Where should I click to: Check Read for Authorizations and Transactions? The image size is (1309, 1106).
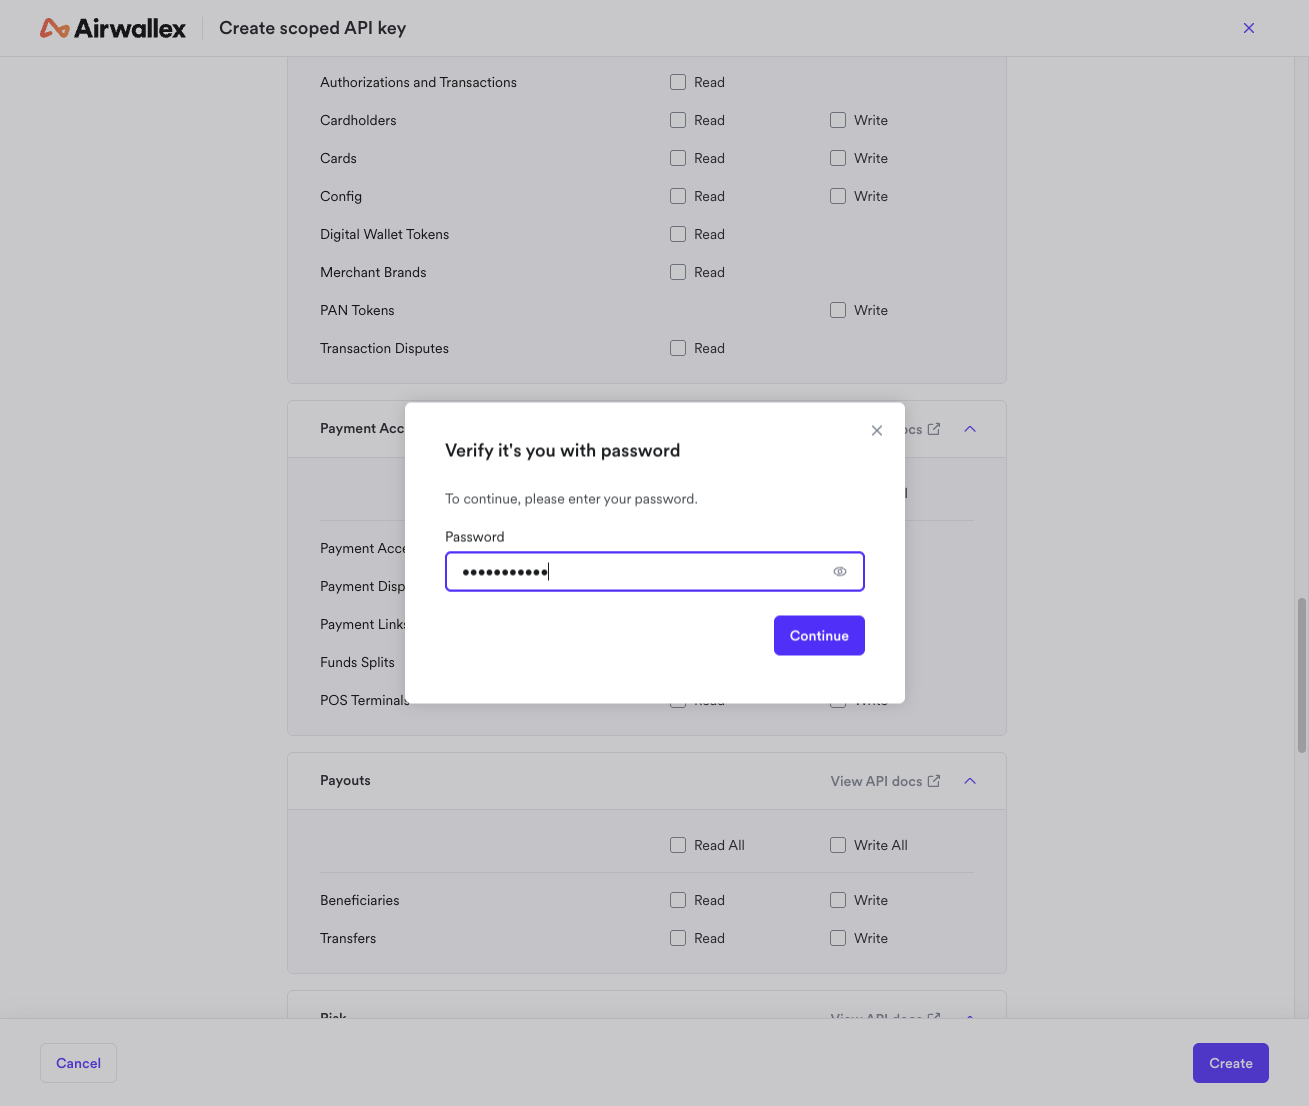click(678, 82)
